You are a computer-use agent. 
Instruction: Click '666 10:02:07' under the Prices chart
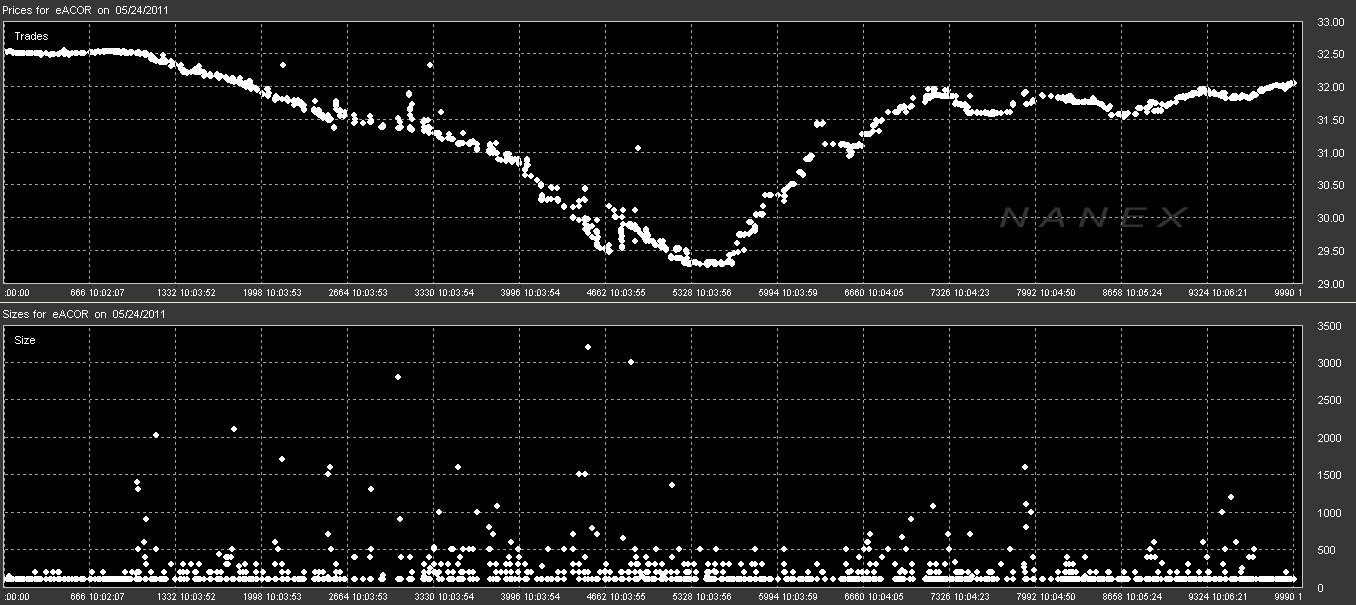[97, 293]
